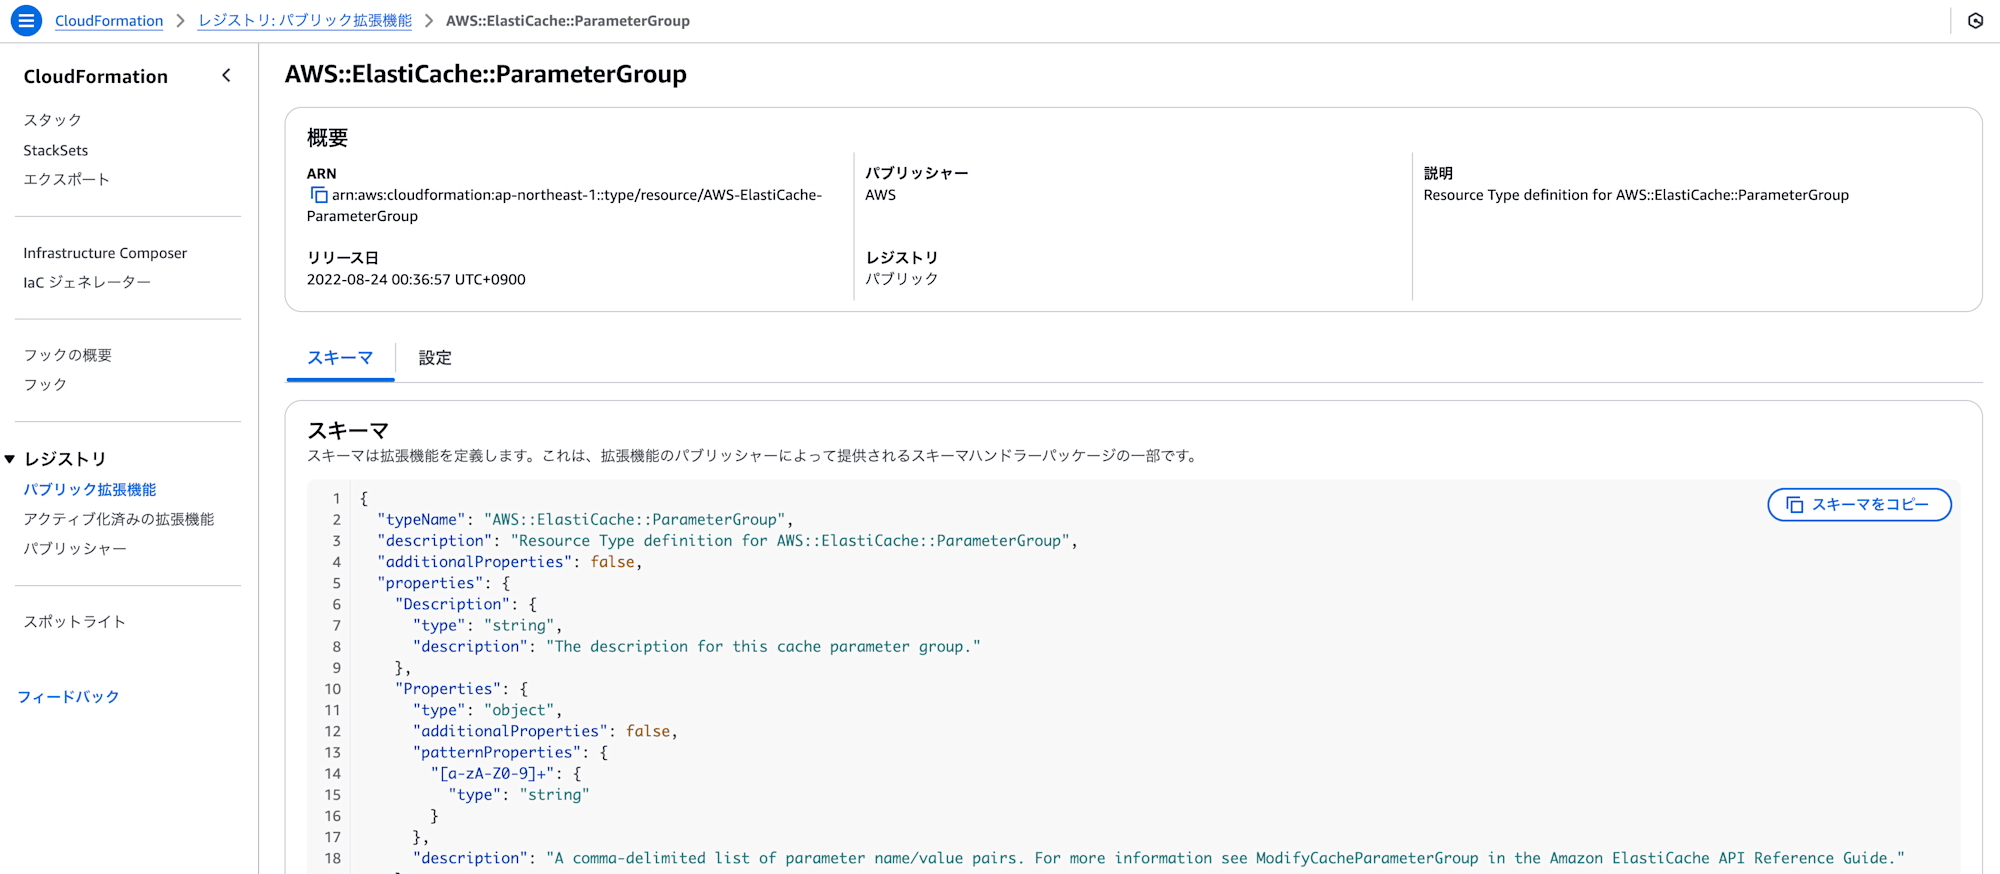
Task: Switch to the 設定 tab
Action: pos(435,358)
